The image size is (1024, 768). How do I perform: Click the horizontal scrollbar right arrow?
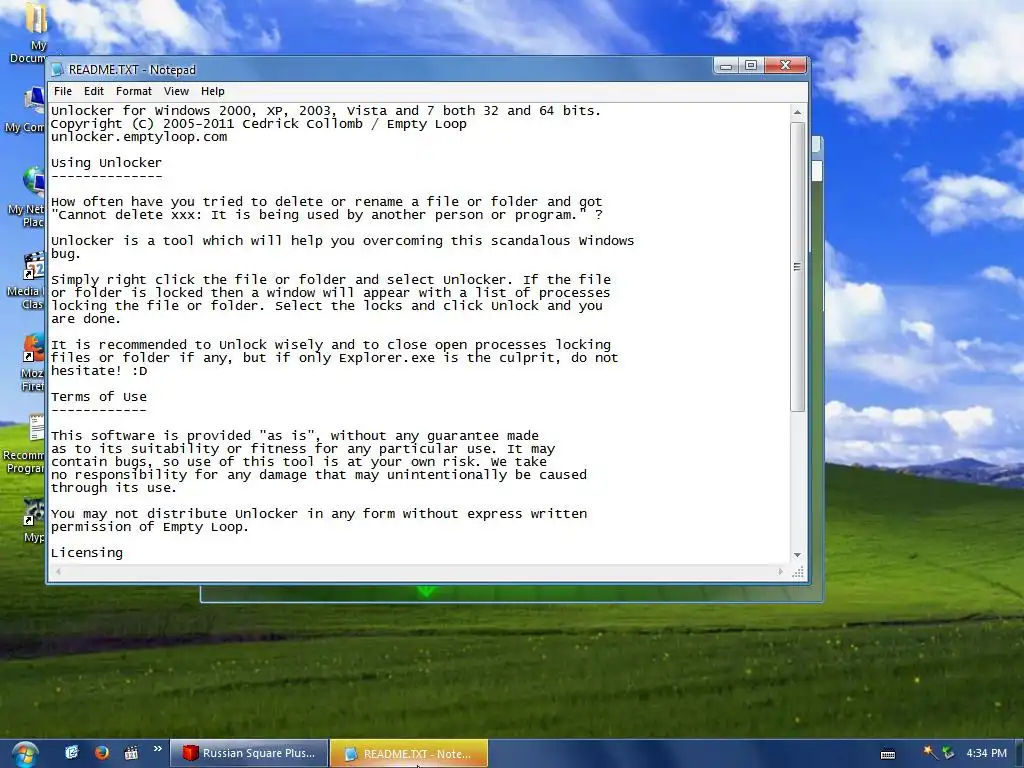(780, 571)
